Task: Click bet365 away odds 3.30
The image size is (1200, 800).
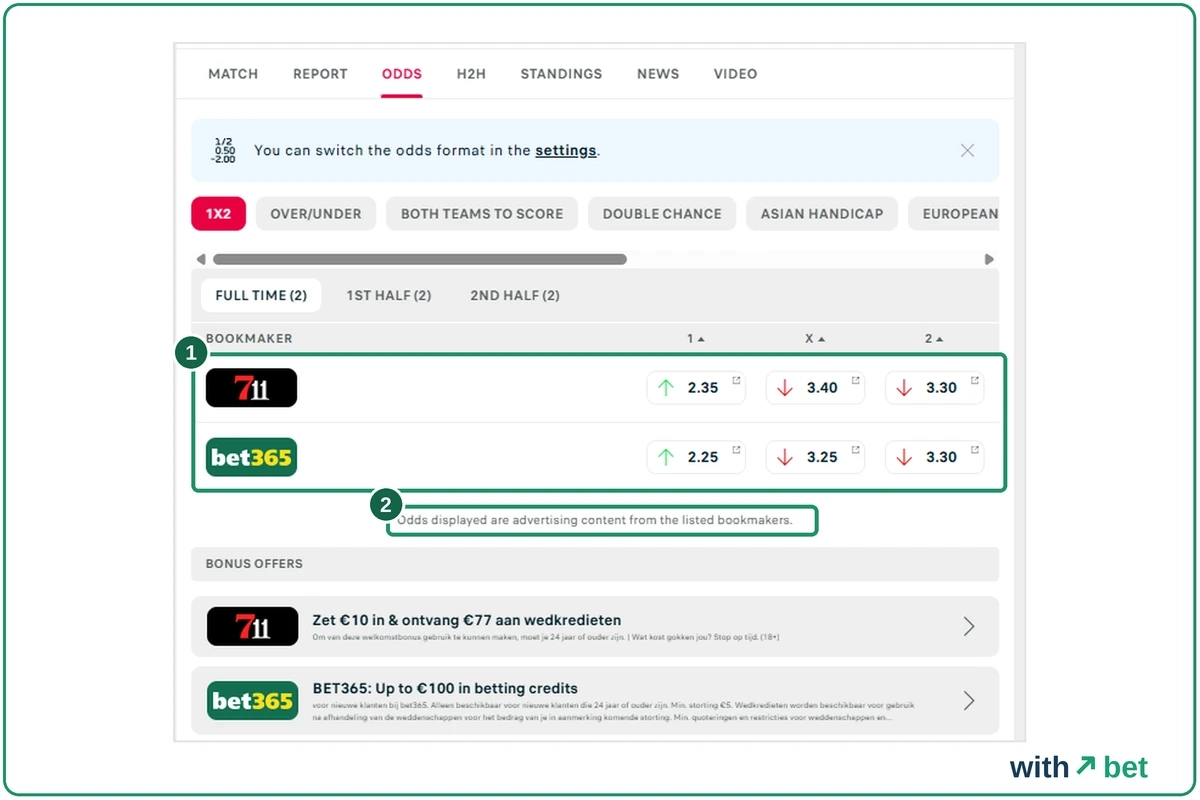Action: [x=934, y=457]
